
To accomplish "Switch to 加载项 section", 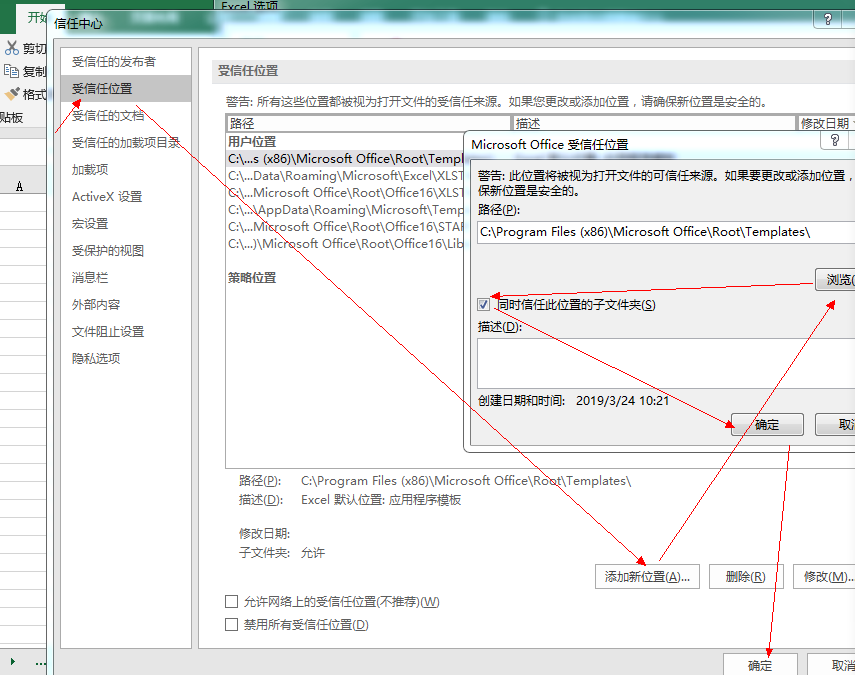I will (126, 170).
